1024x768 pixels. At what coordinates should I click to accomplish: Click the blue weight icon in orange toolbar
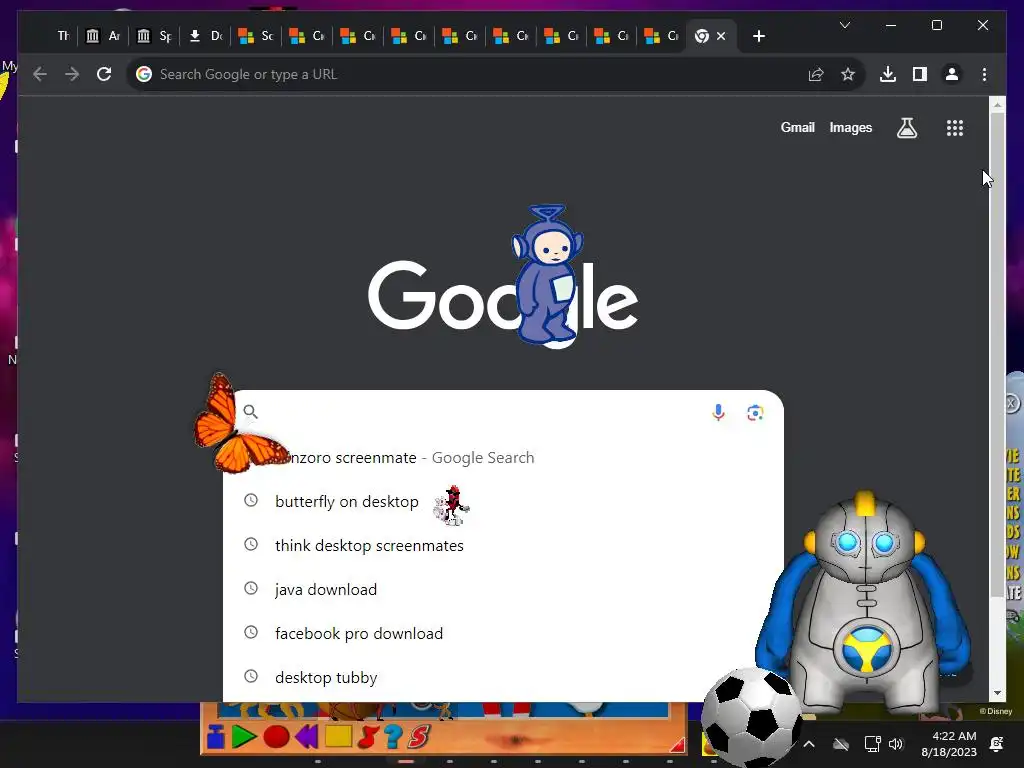(x=216, y=737)
